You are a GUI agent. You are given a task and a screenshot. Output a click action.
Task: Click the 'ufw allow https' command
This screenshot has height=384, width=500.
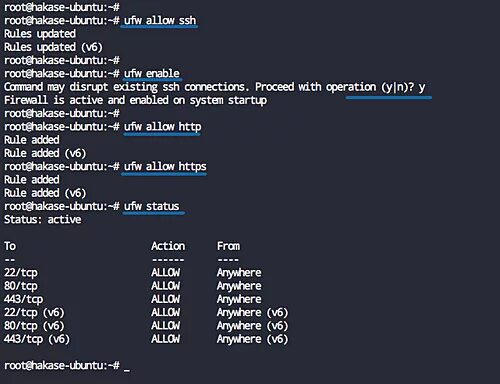click(x=165, y=167)
